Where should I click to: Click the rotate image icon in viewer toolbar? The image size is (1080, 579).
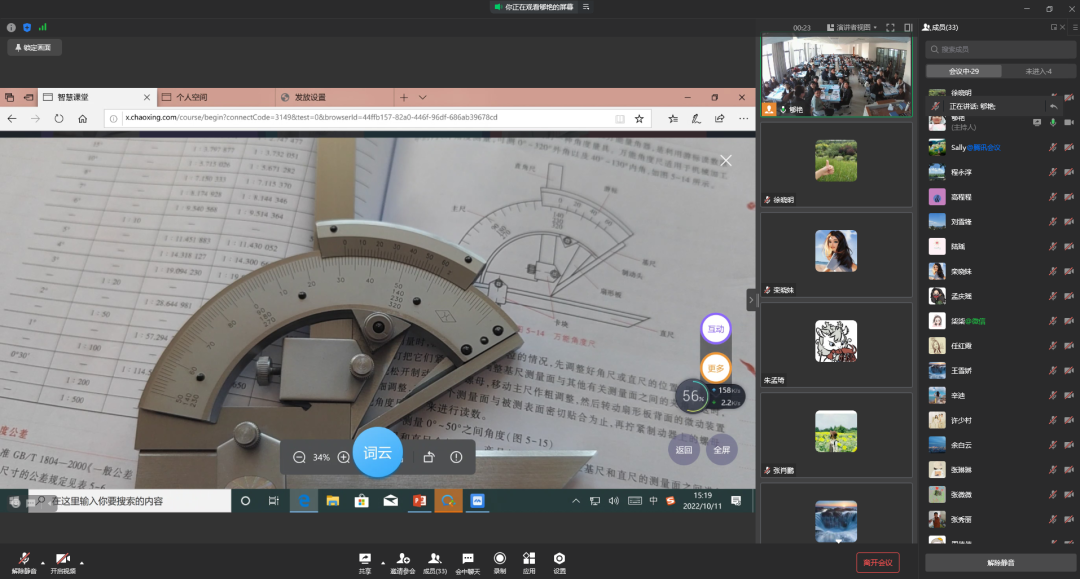point(428,457)
